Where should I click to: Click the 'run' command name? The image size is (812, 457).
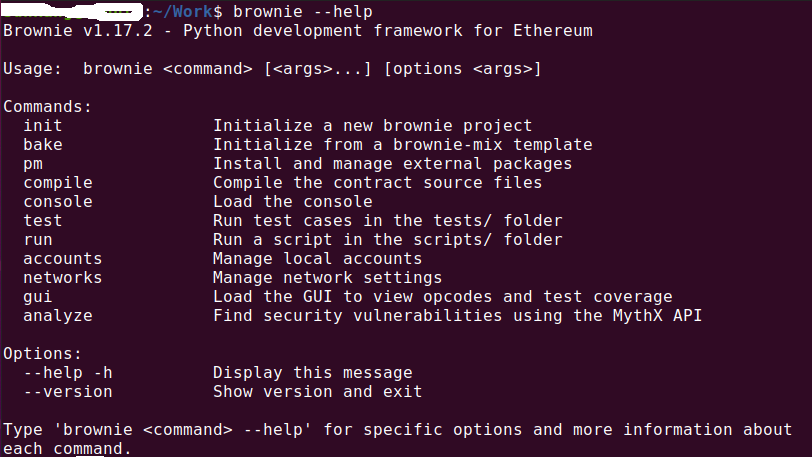38,240
